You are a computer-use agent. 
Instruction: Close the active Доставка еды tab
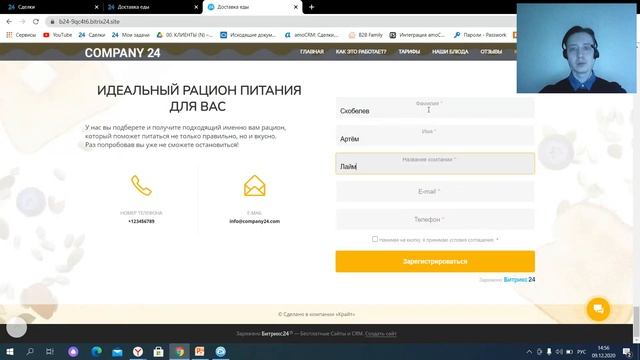(x=296, y=7)
